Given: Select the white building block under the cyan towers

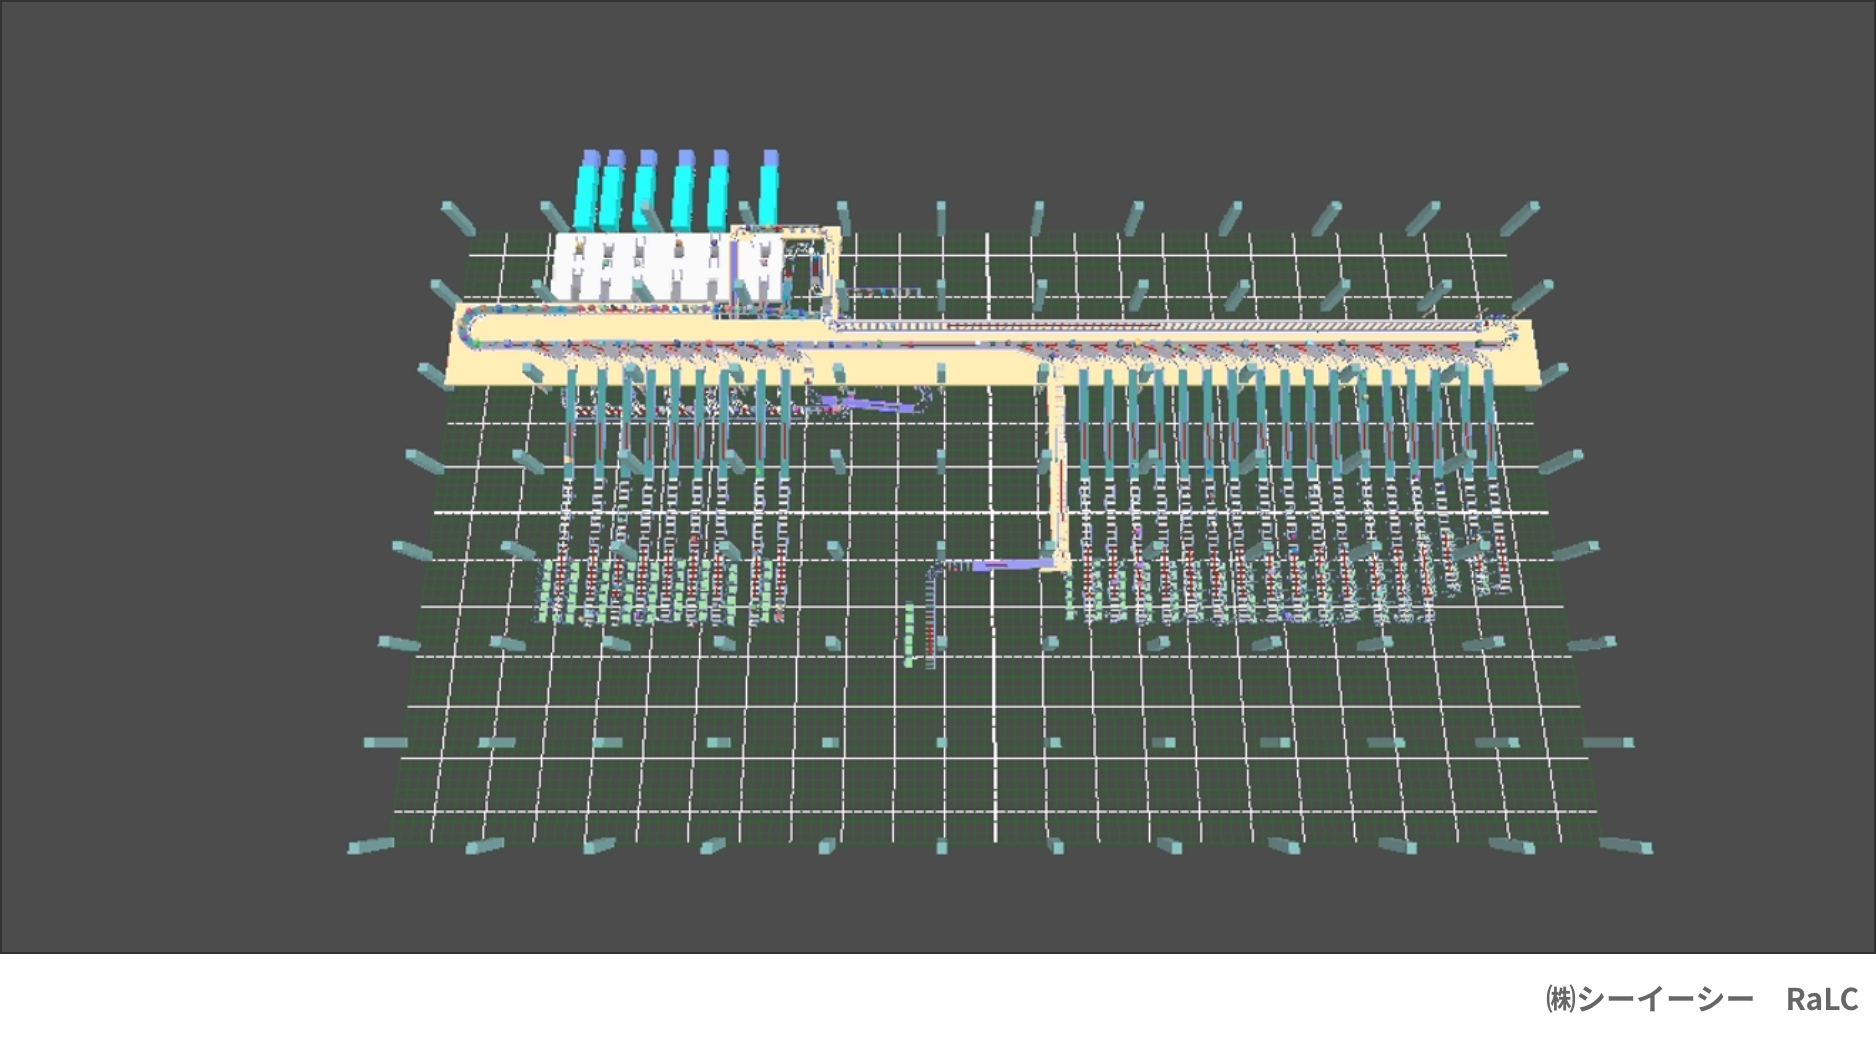Looking at the screenshot, I should coord(667,267).
